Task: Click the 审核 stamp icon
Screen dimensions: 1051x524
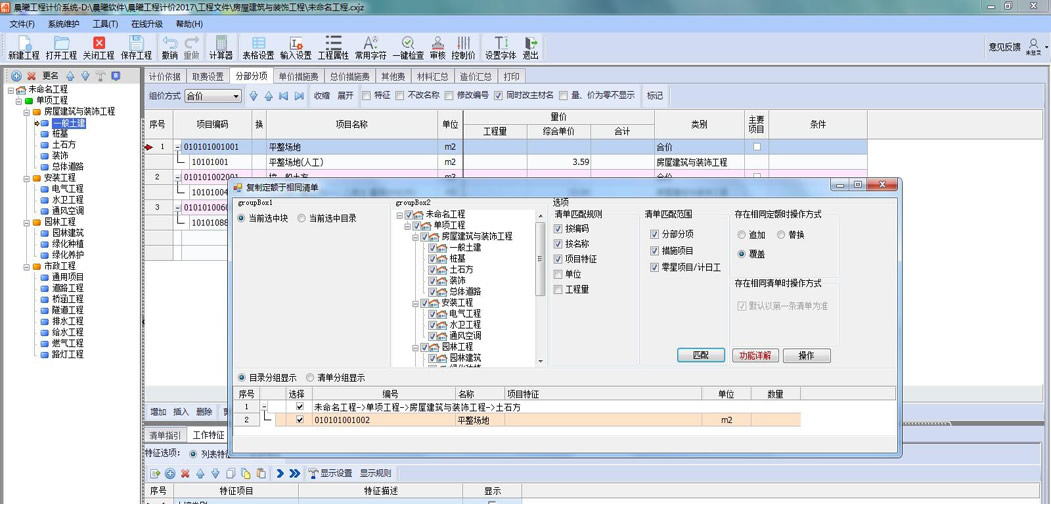Action: point(438,43)
